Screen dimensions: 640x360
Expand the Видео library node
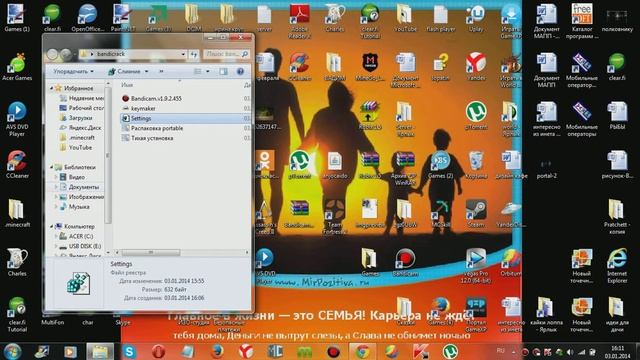pyautogui.click(x=56, y=177)
